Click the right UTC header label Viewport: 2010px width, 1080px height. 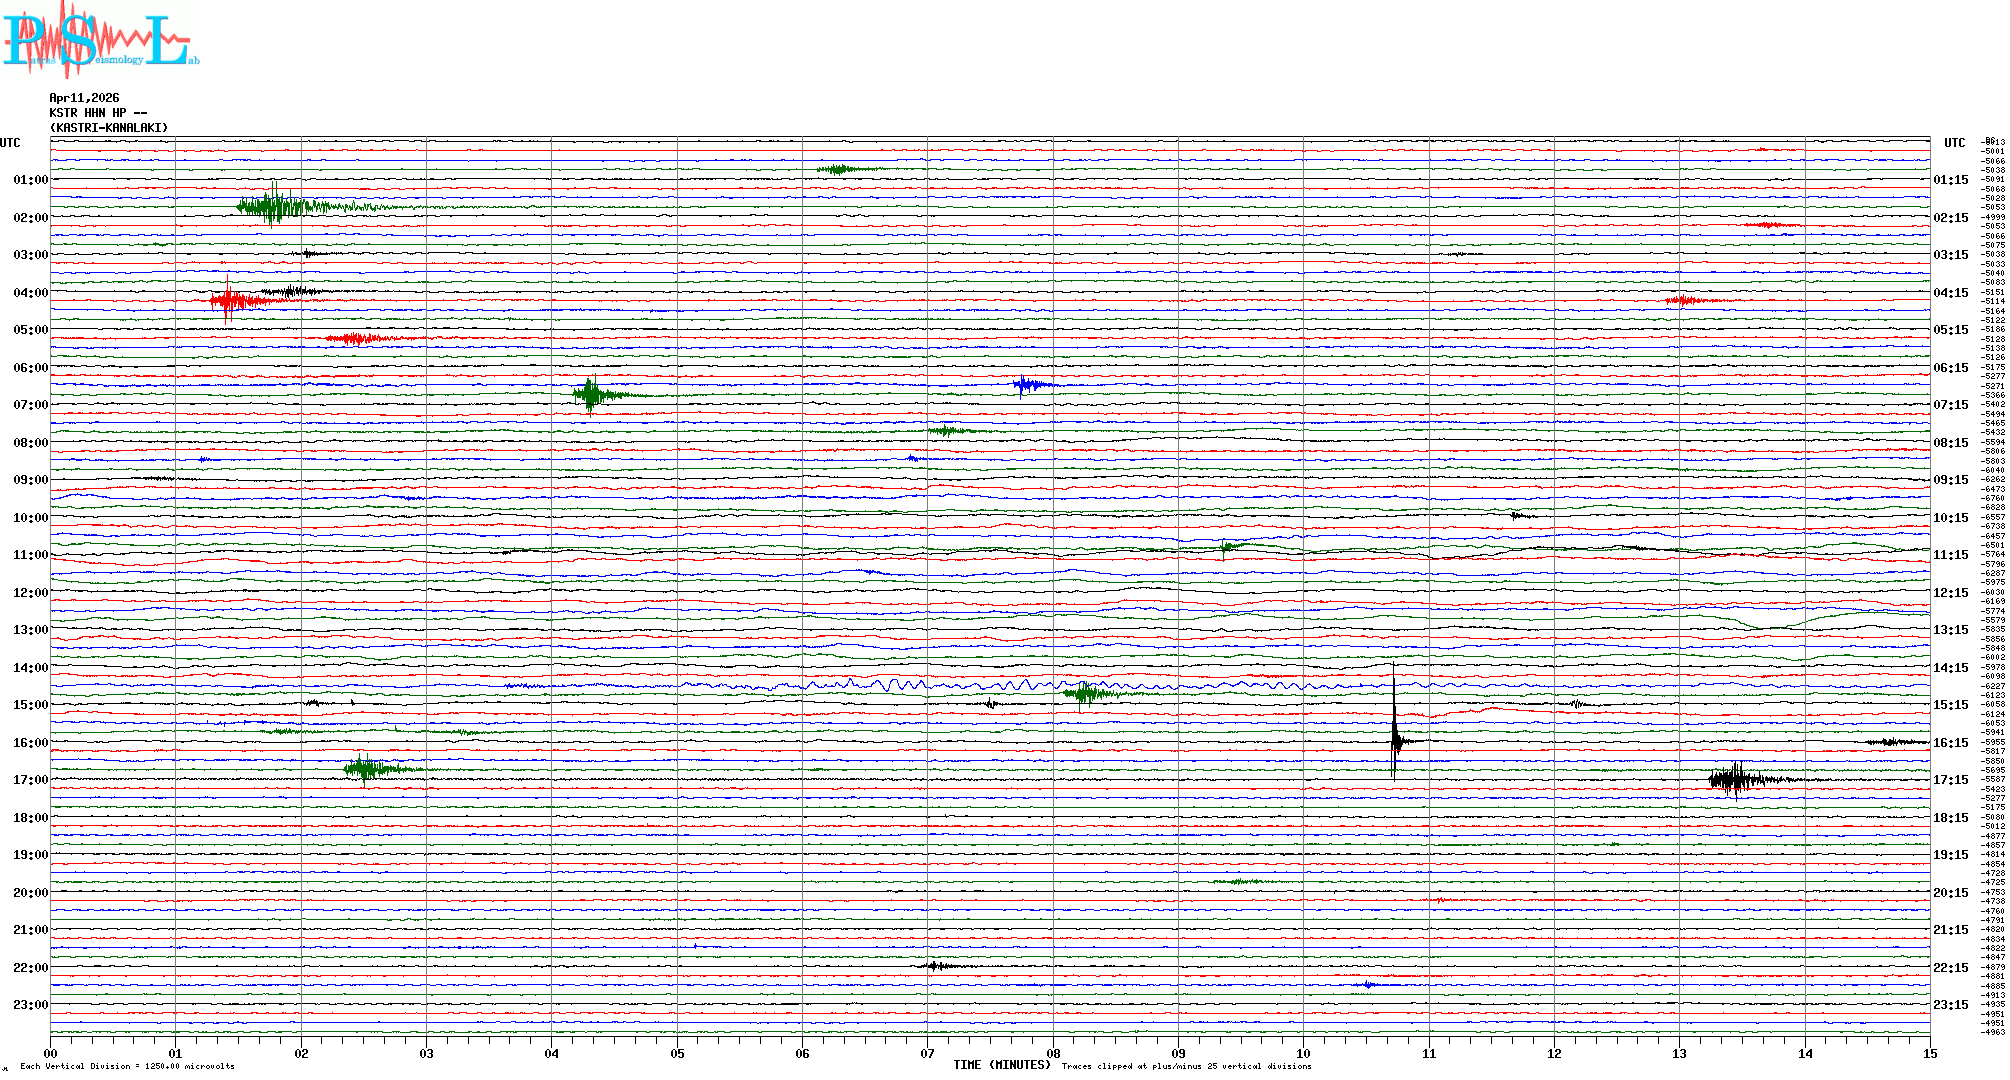[x=1954, y=143]
